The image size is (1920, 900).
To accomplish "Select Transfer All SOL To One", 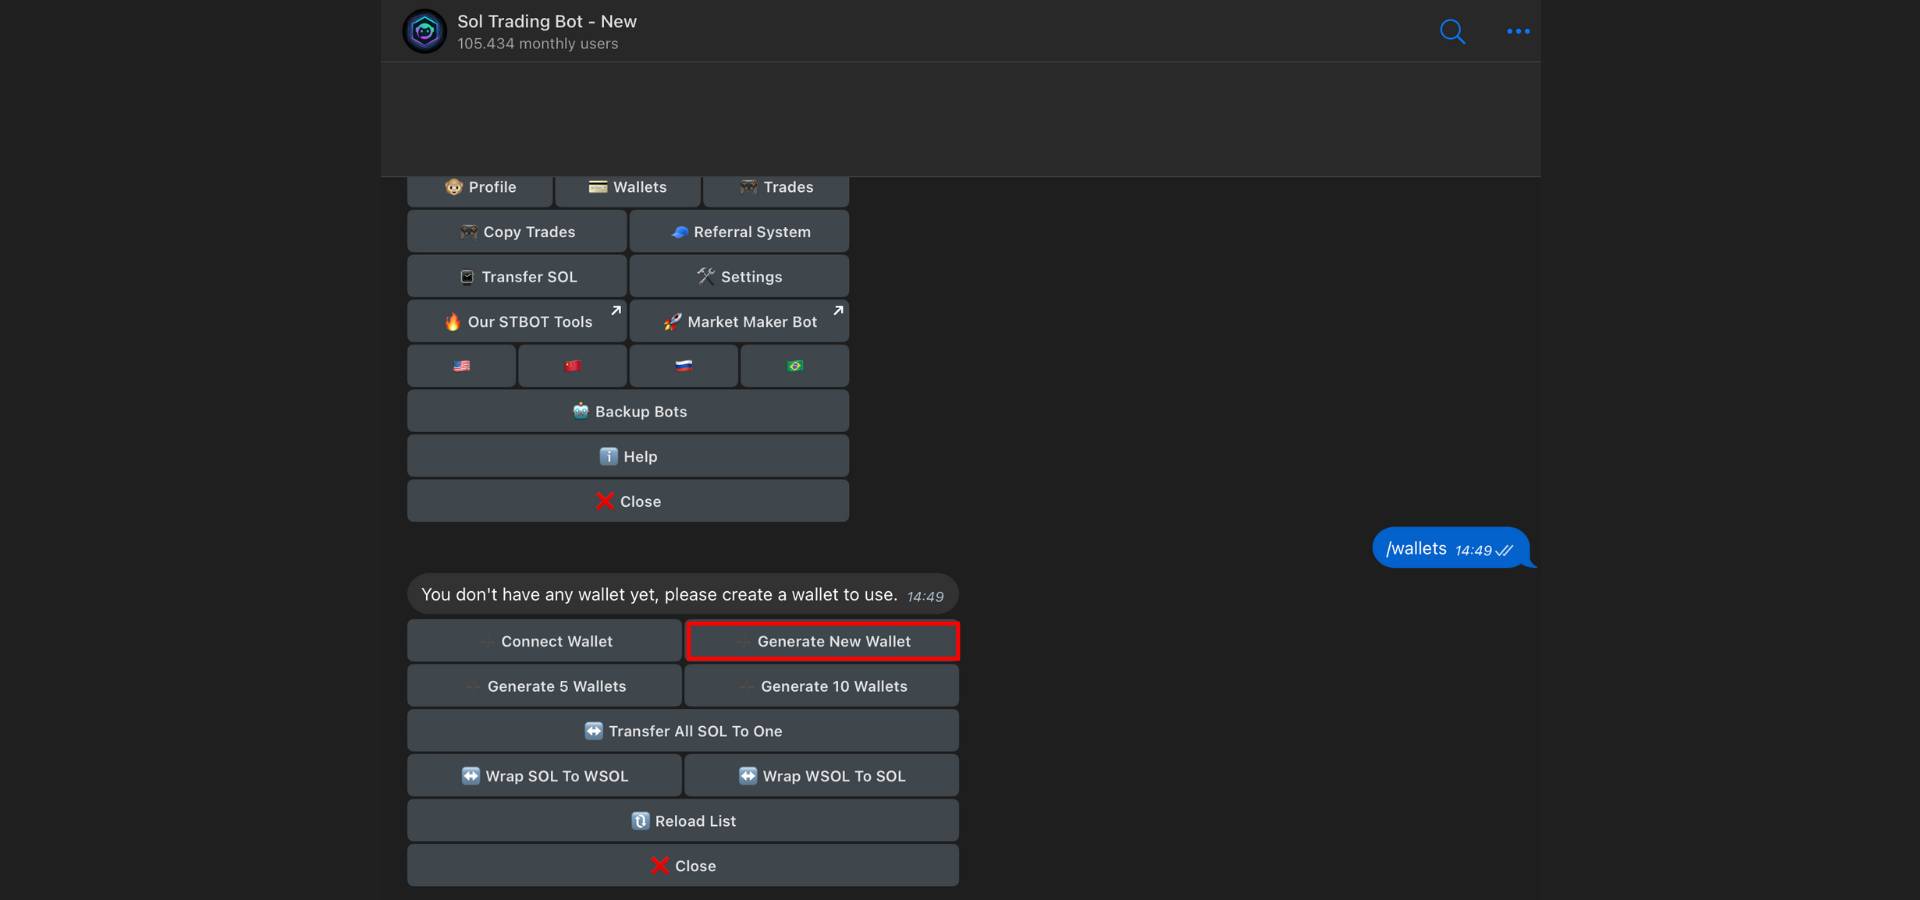I will tap(683, 731).
